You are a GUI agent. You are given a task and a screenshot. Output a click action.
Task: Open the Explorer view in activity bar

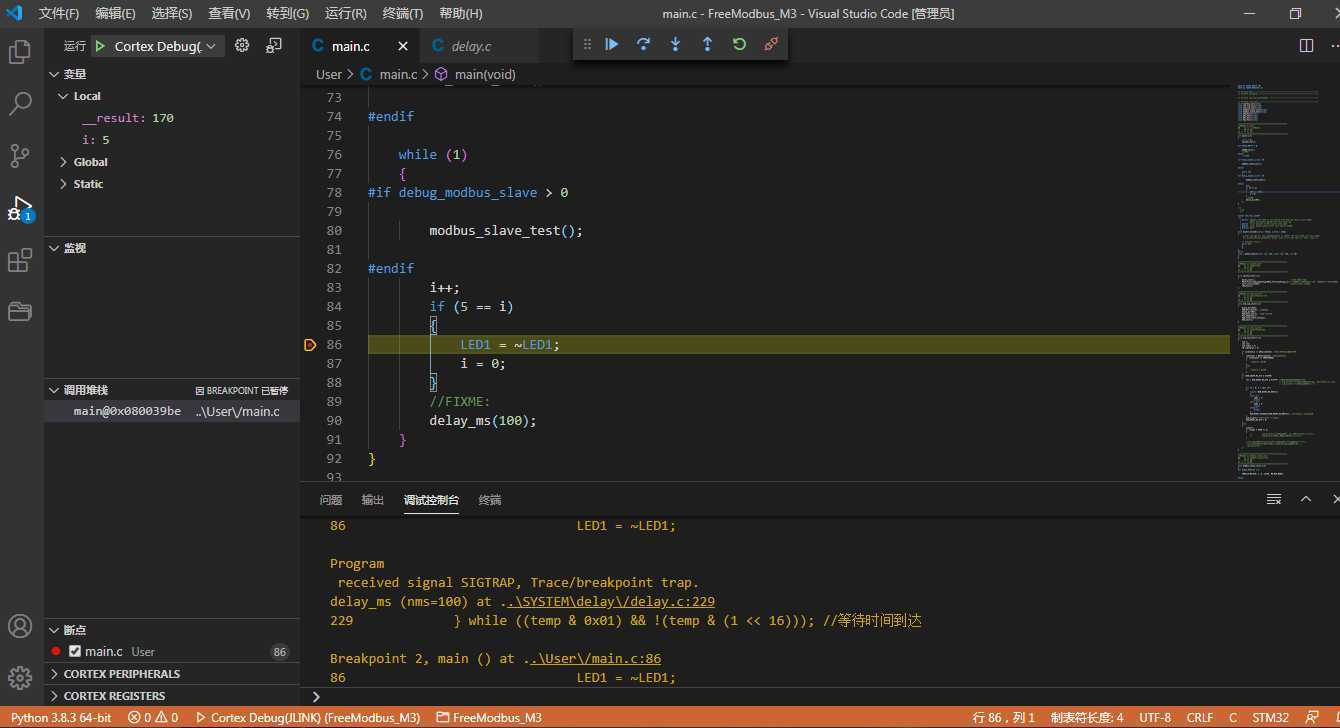[x=19, y=52]
